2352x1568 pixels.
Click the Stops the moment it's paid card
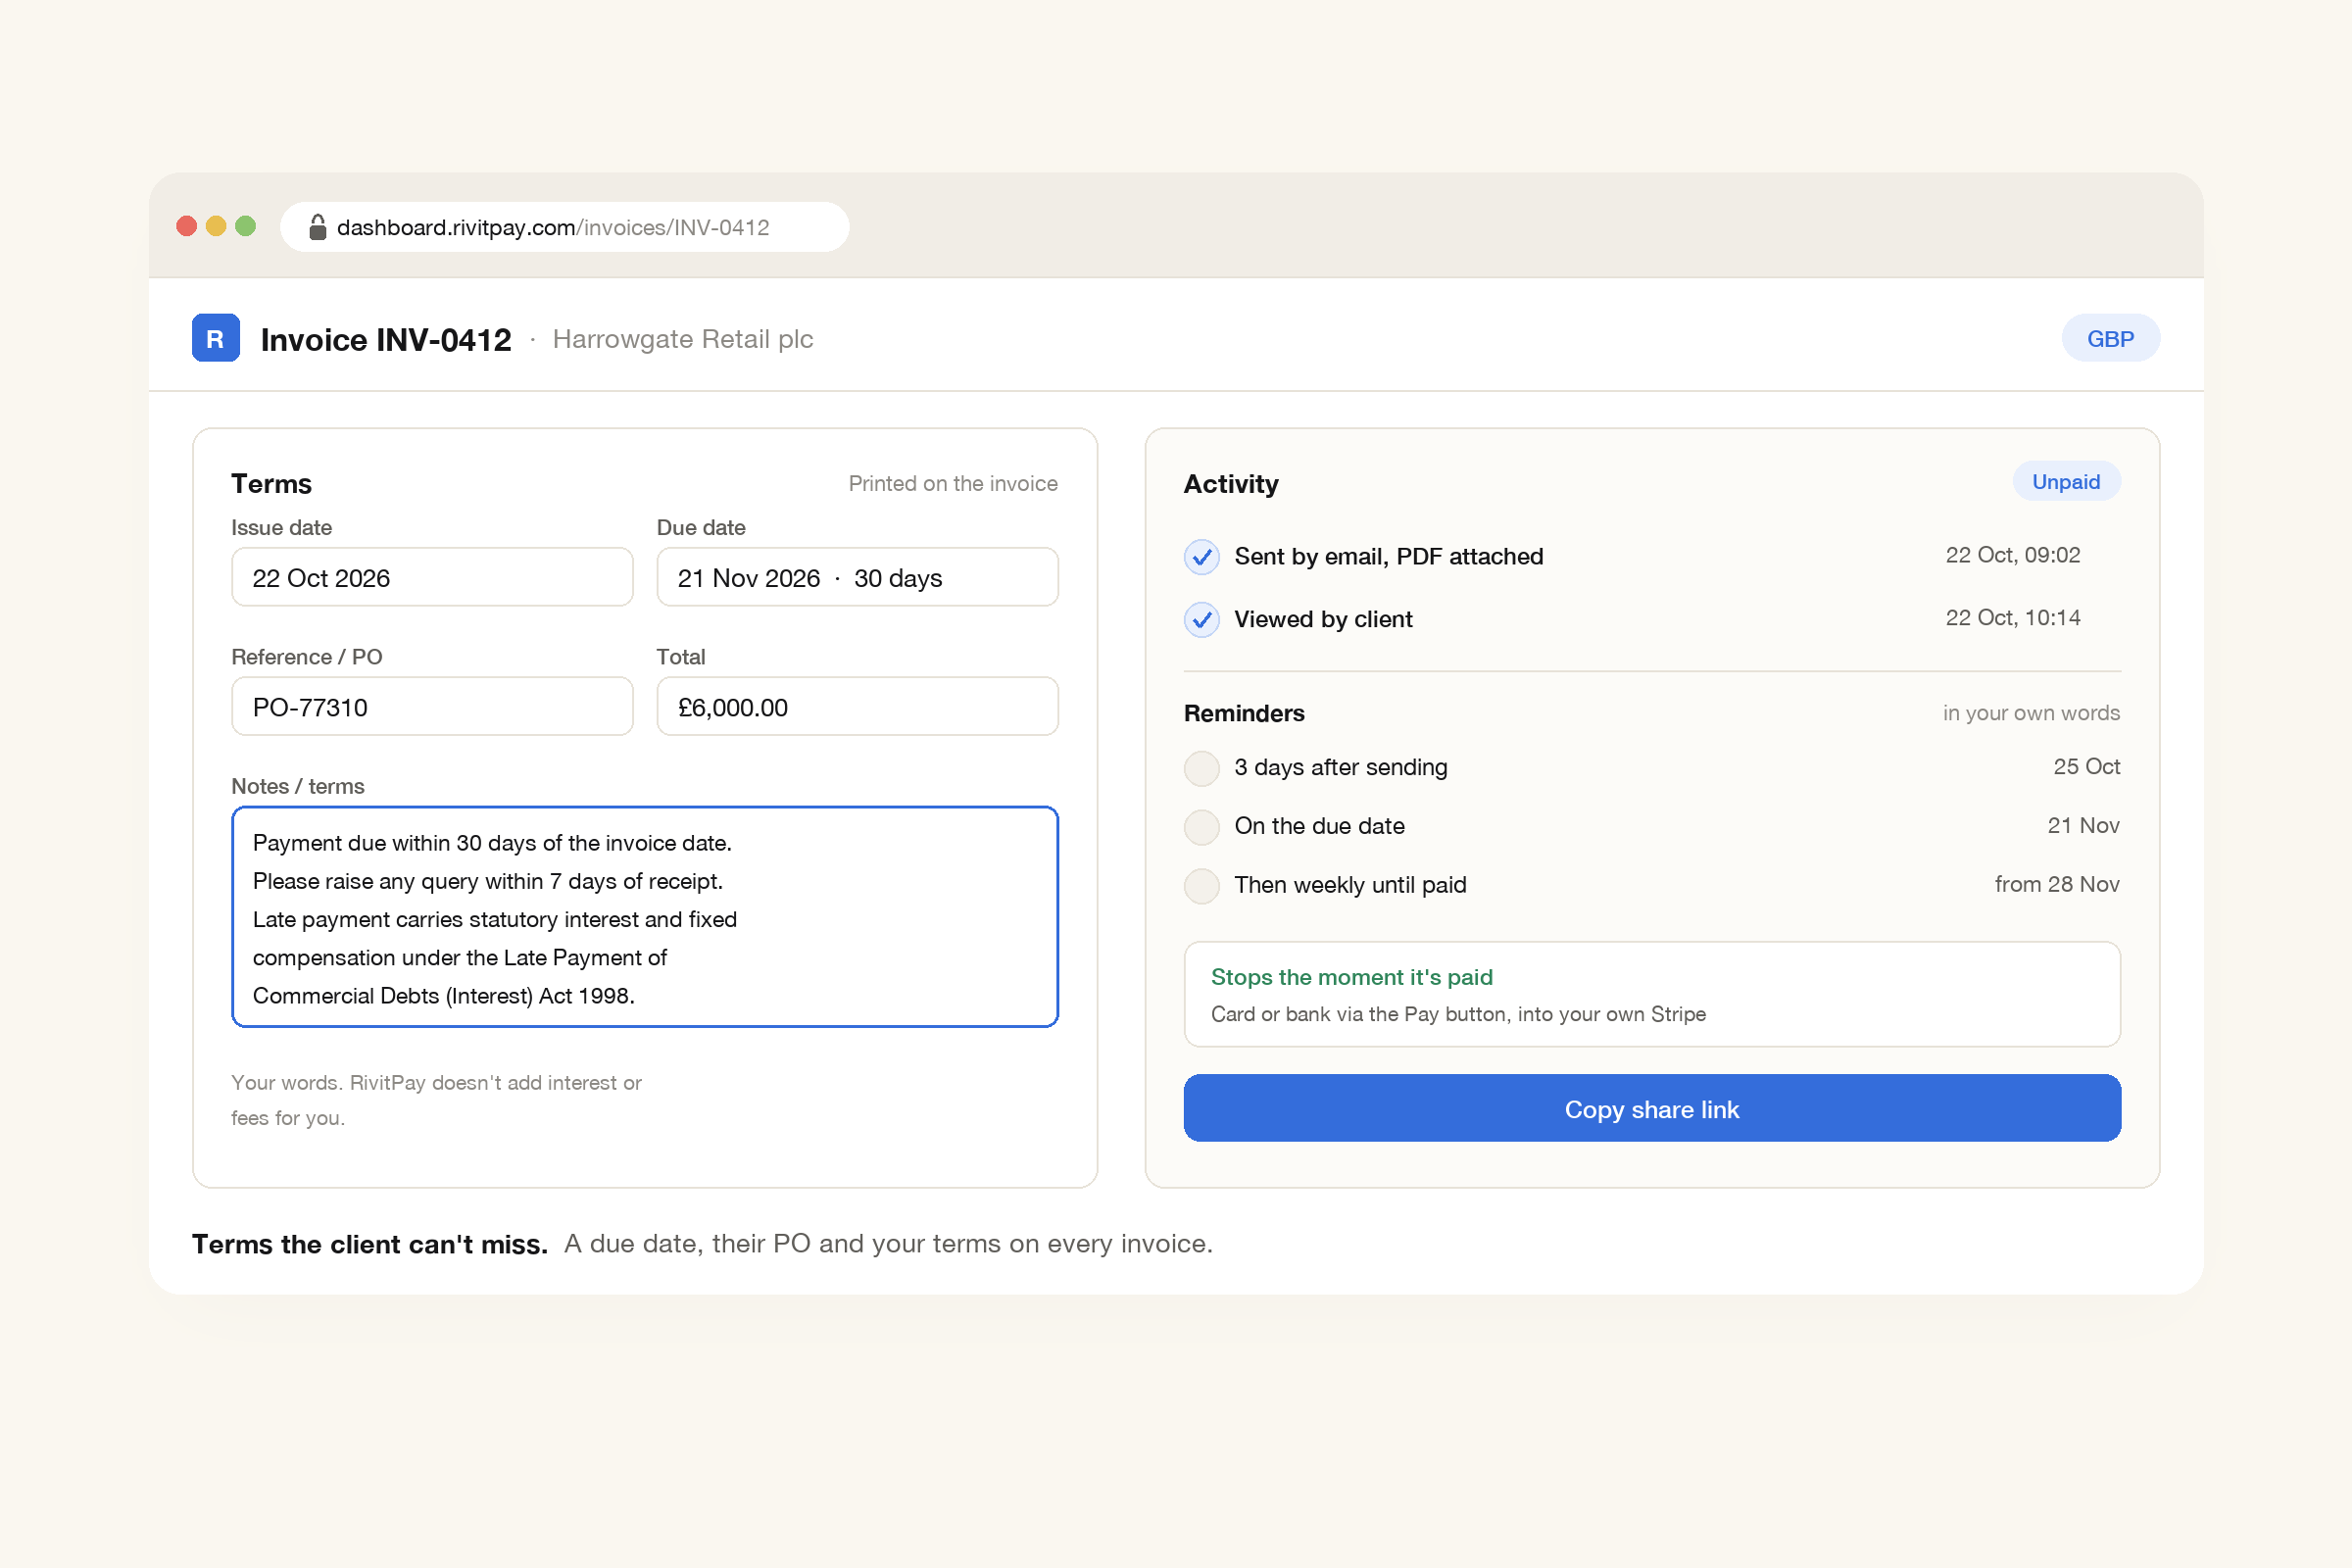tap(1652, 994)
